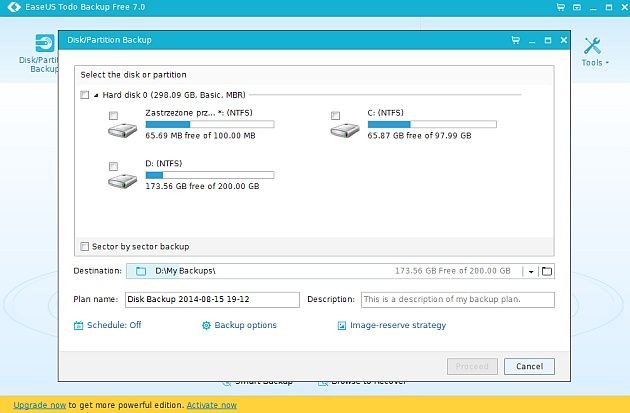
Task: Browse for destination folder icon
Action: (546, 271)
